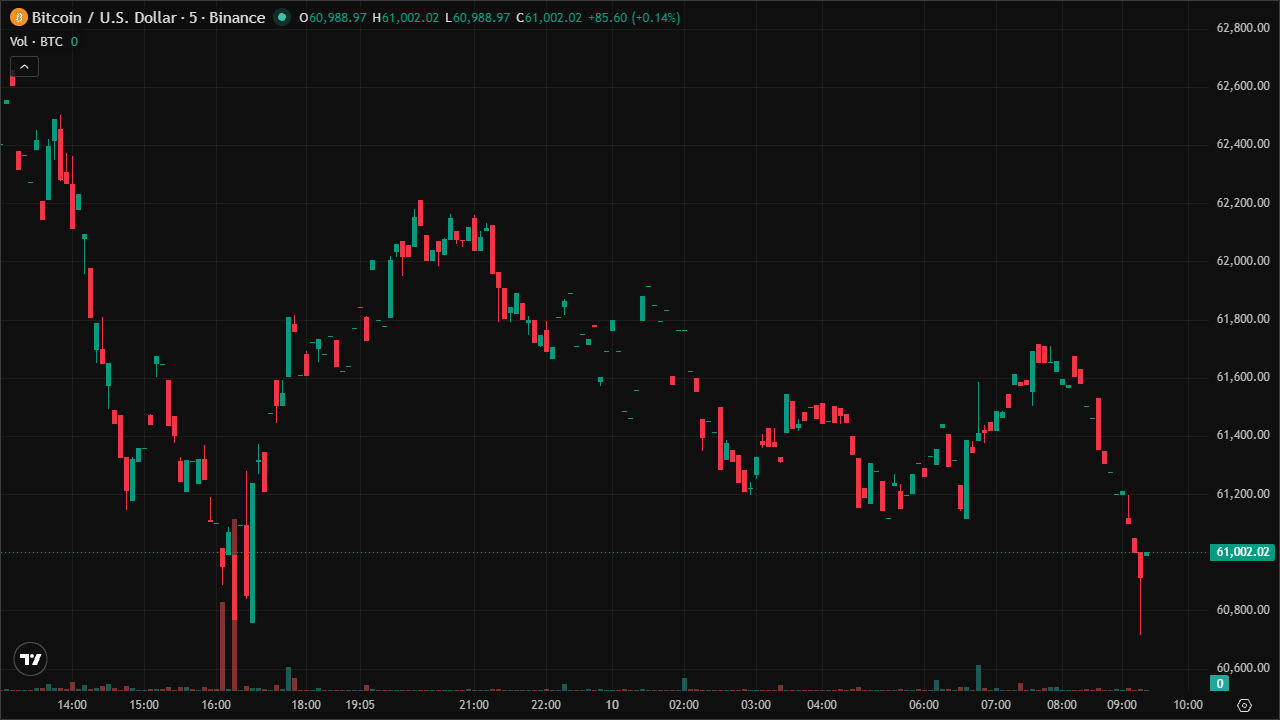Screen dimensions: 1280x720
Task: Click the high value H61,002.02
Action: 406,18
